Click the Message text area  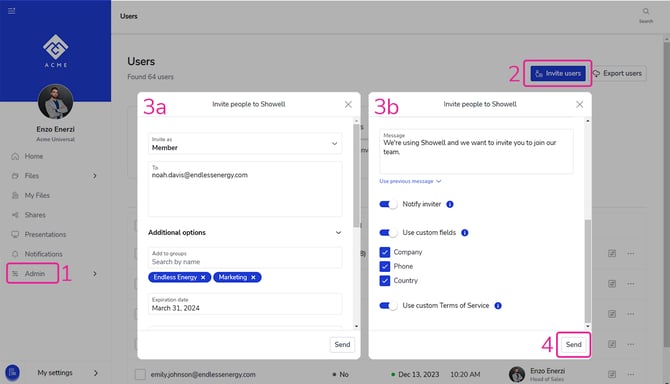tap(476, 152)
